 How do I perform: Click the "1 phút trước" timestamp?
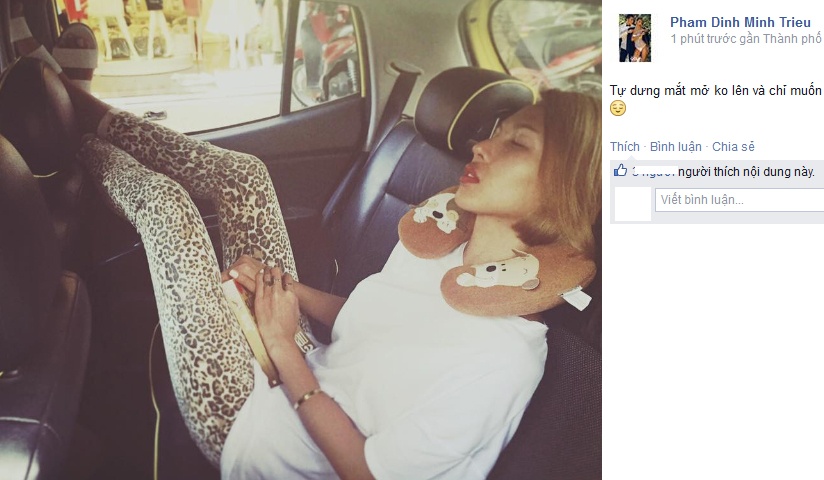(703, 39)
